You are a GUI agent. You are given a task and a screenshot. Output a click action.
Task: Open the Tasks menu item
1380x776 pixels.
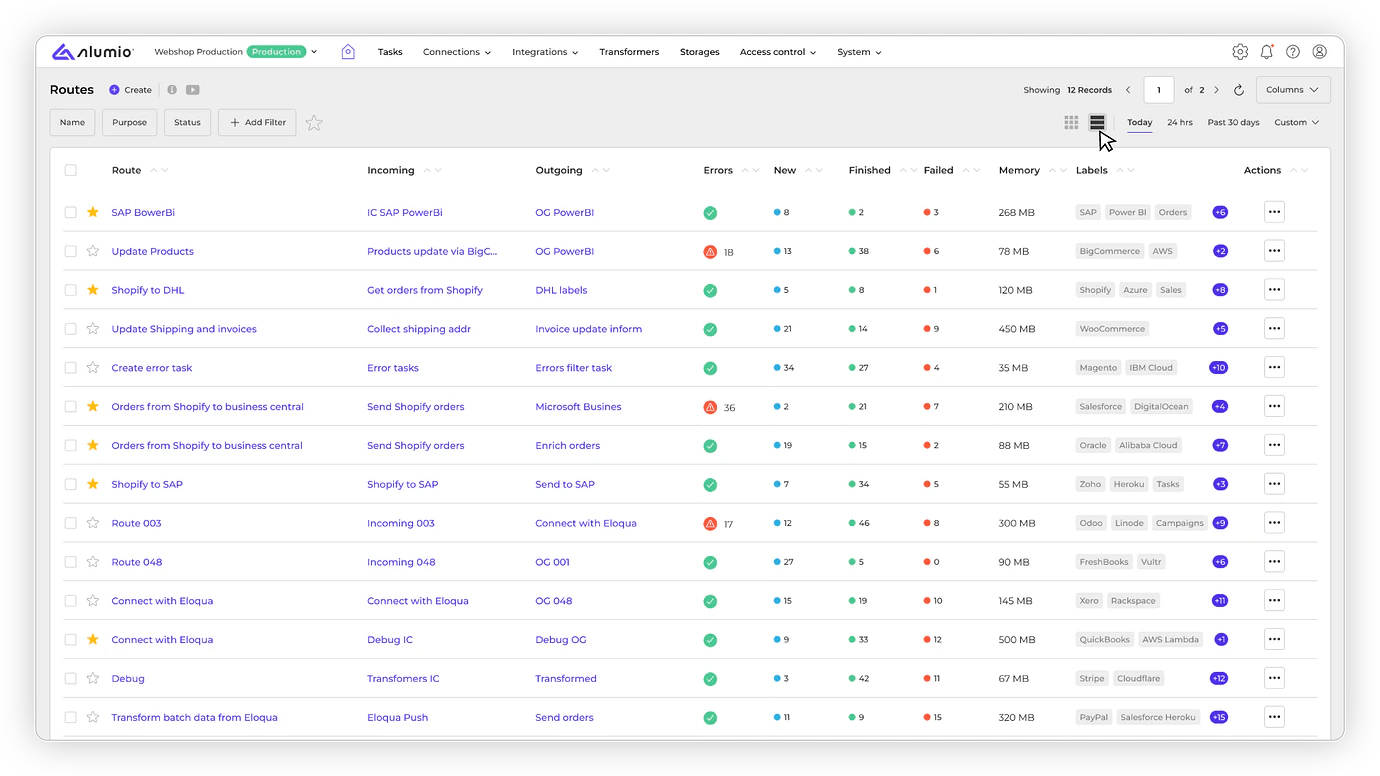[x=390, y=52]
